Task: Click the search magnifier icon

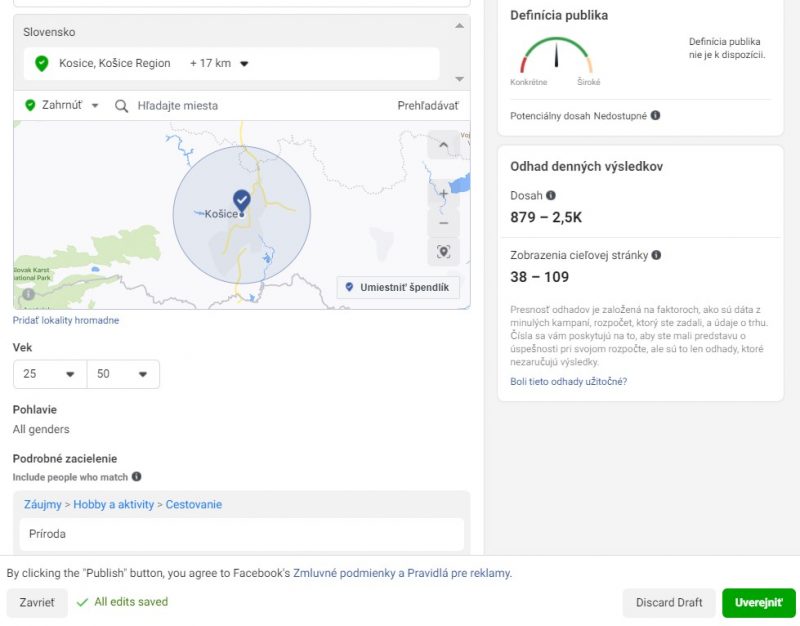Action: 121,106
